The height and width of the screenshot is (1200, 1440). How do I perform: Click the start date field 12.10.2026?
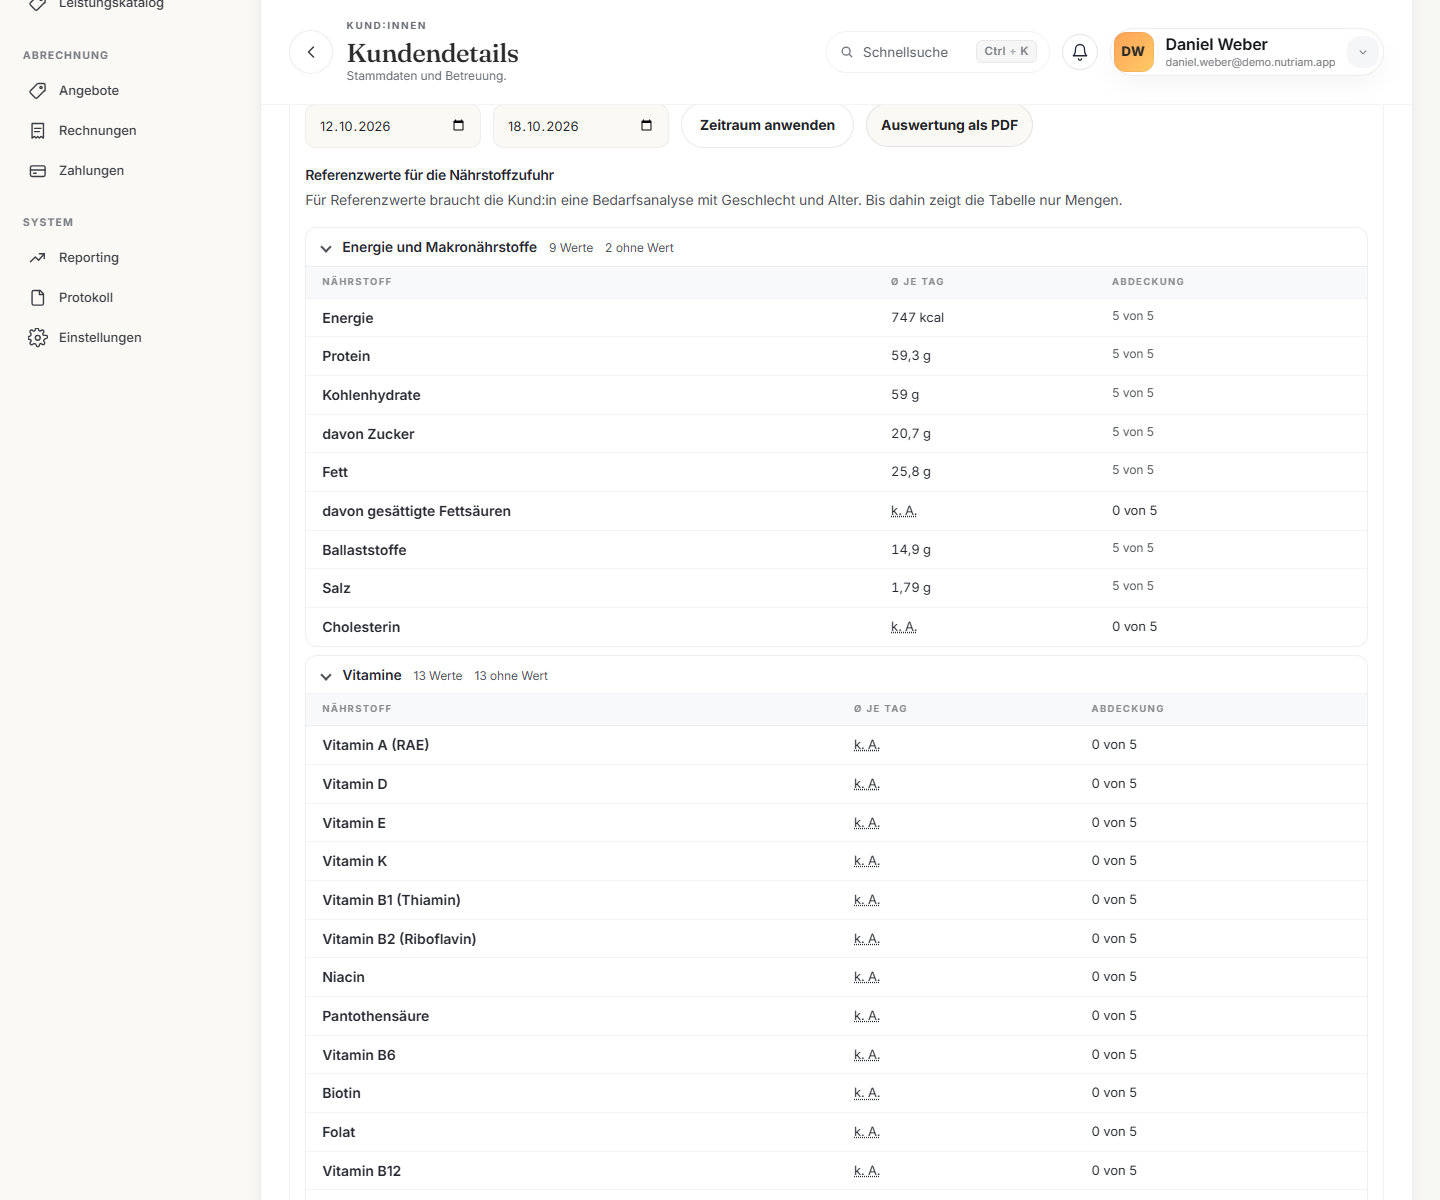(x=393, y=126)
